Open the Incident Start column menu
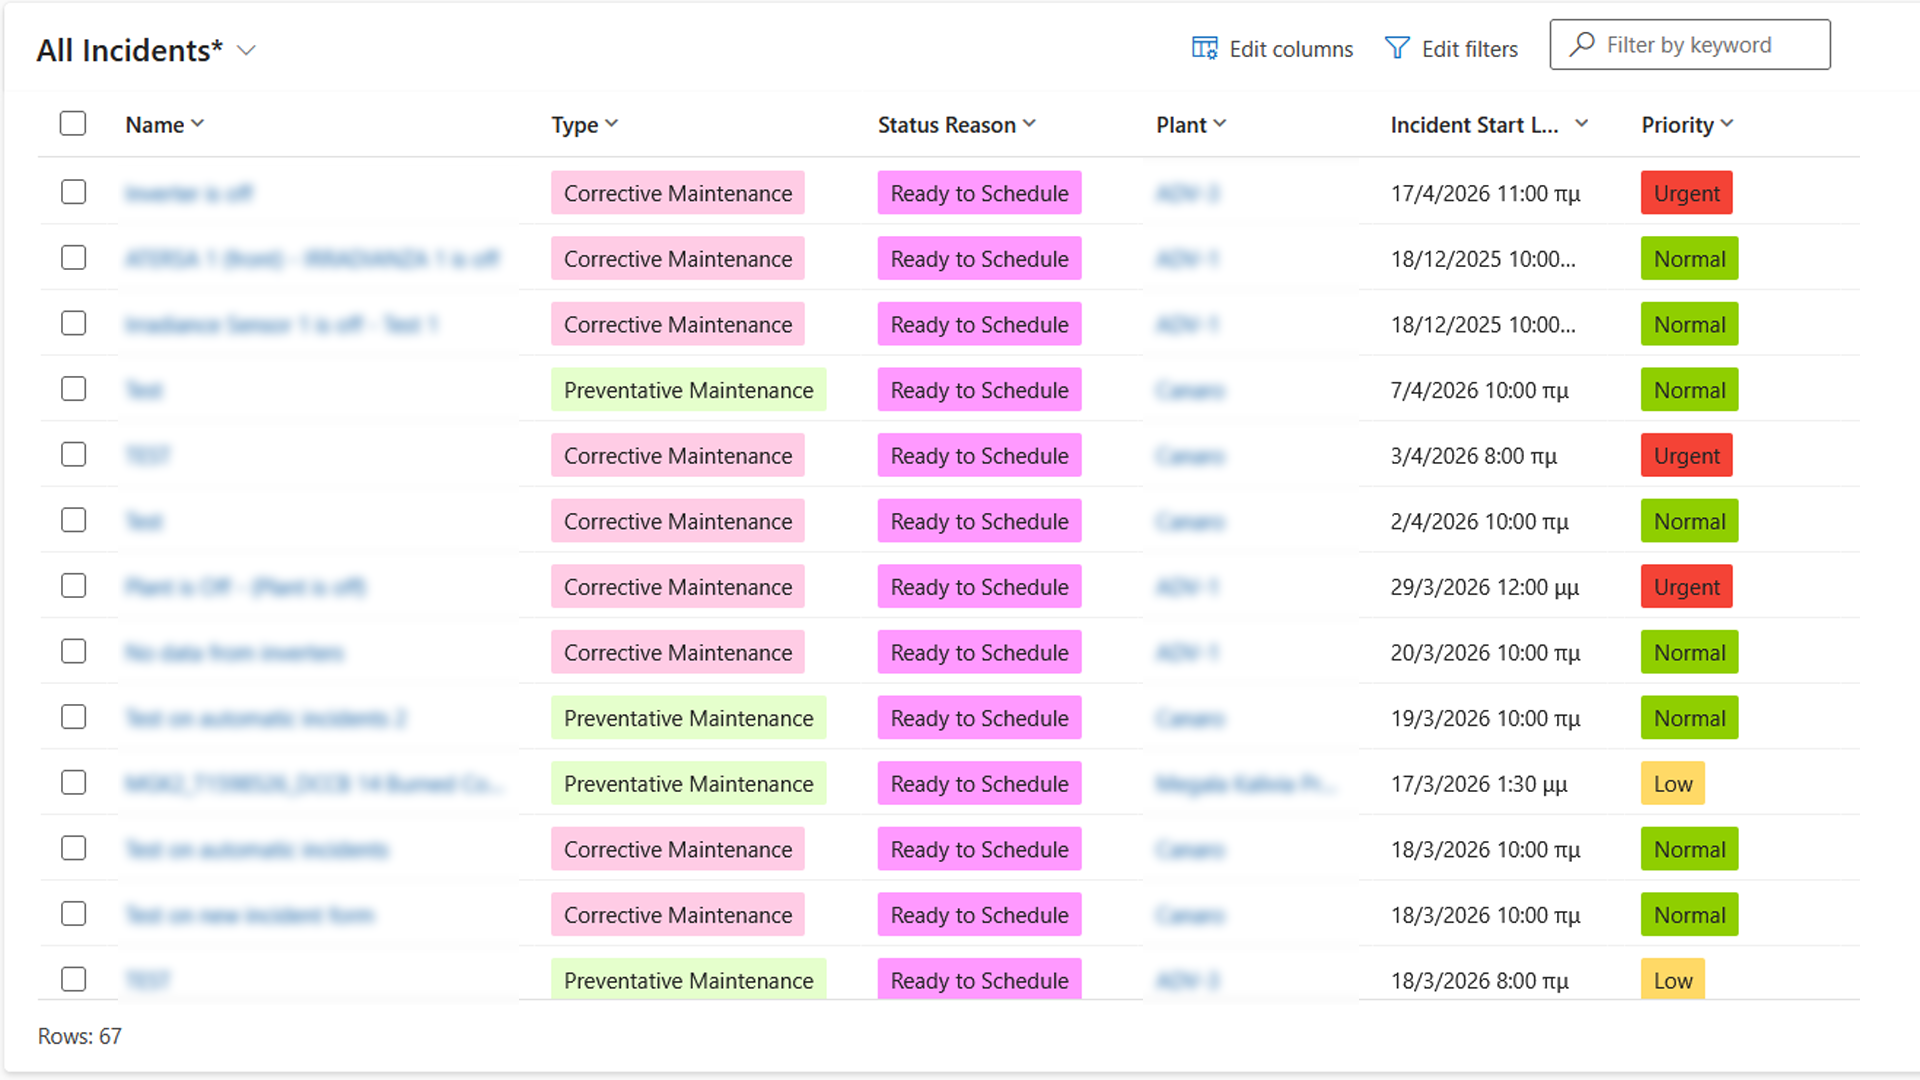The image size is (1920, 1080). point(1581,124)
